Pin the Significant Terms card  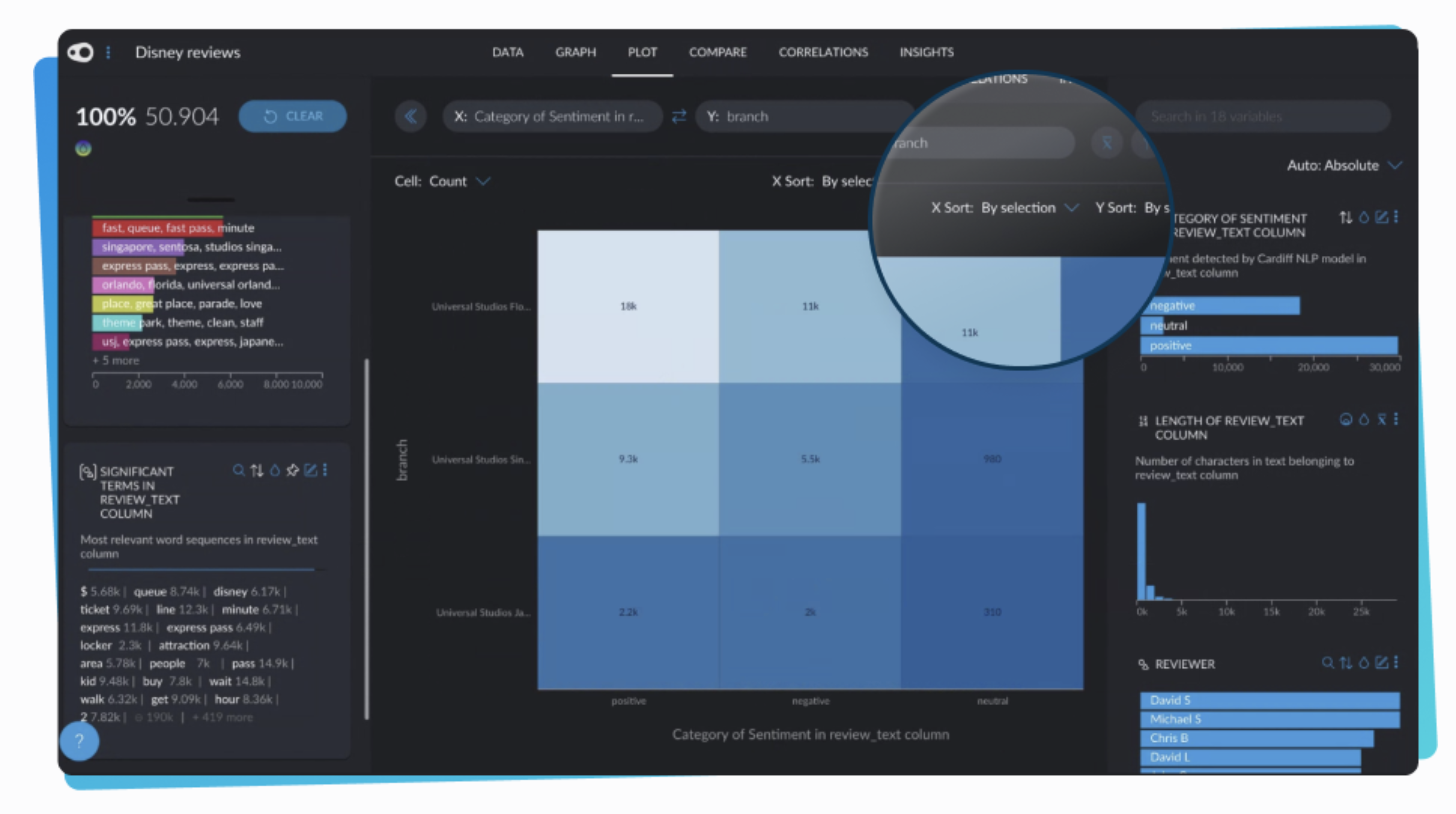(x=292, y=470)
